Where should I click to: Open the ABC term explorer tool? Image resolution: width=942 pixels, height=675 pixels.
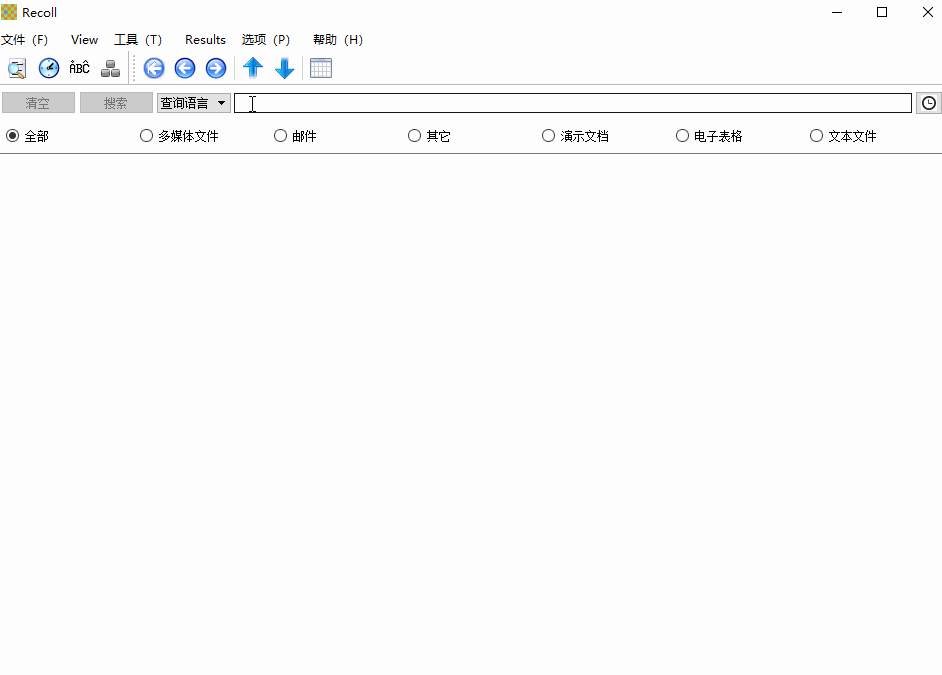(79, 68)
